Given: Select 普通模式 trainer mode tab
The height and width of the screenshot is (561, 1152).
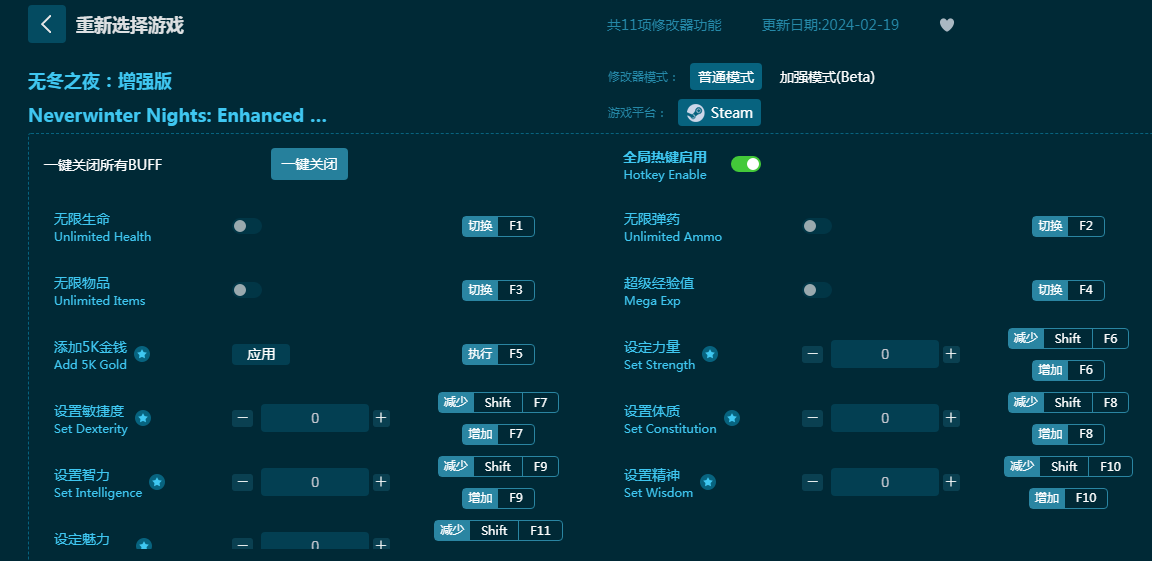Looking at the screenshot, I should pos(726,77).
